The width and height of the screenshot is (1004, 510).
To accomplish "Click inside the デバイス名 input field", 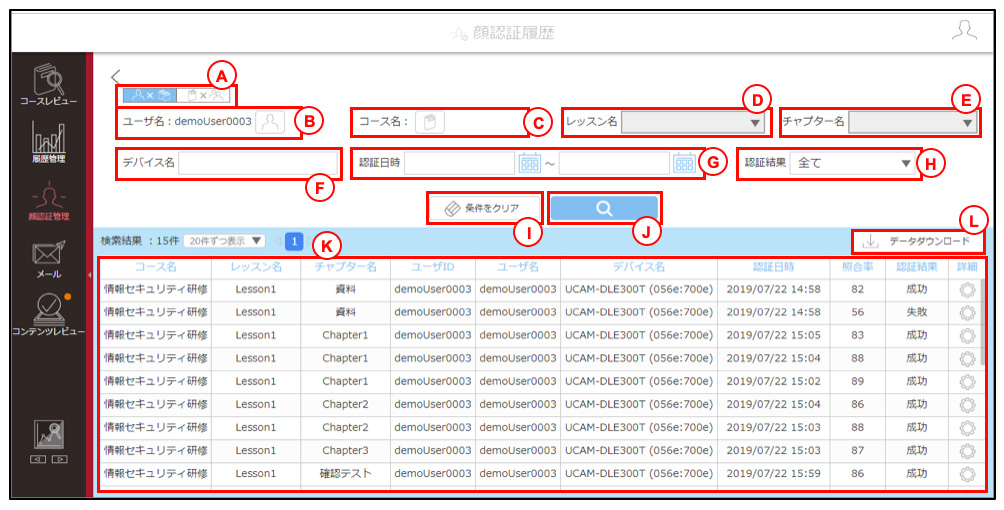I will tap(257, 163).
